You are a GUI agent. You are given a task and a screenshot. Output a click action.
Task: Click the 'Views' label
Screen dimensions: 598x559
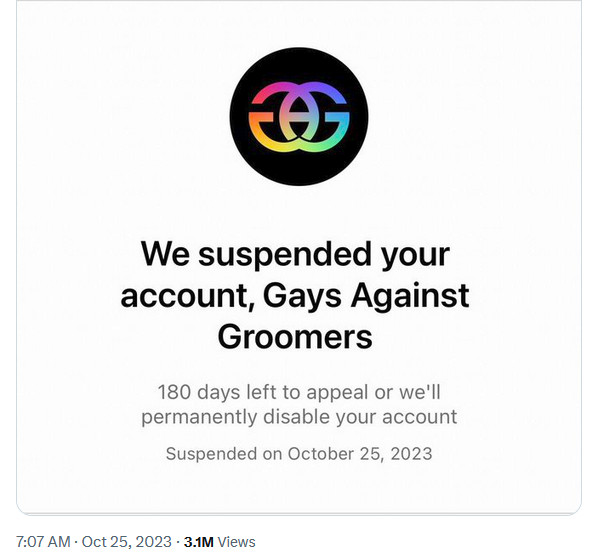[x=236, y=542]
